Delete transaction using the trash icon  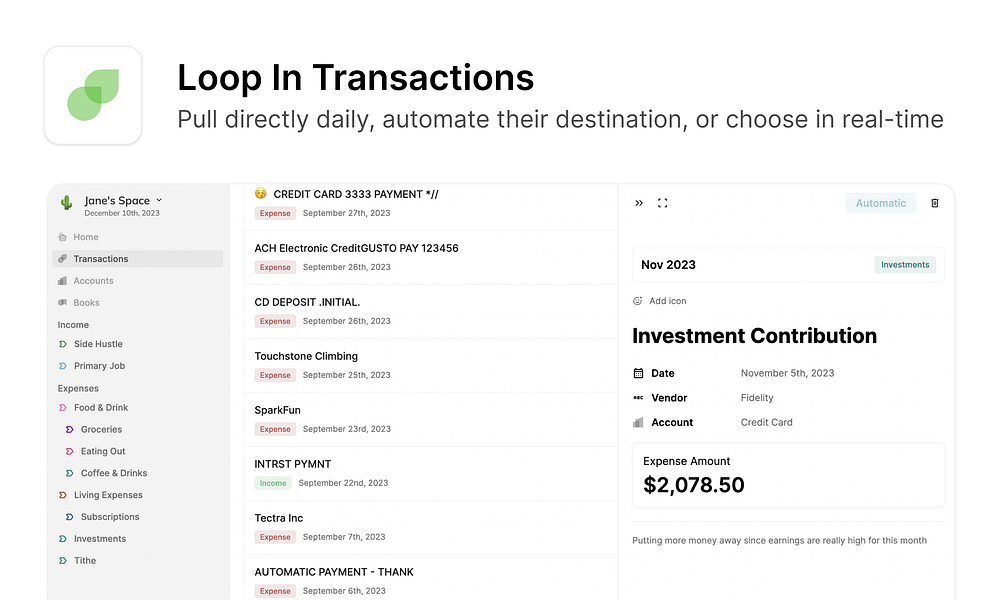935,203
